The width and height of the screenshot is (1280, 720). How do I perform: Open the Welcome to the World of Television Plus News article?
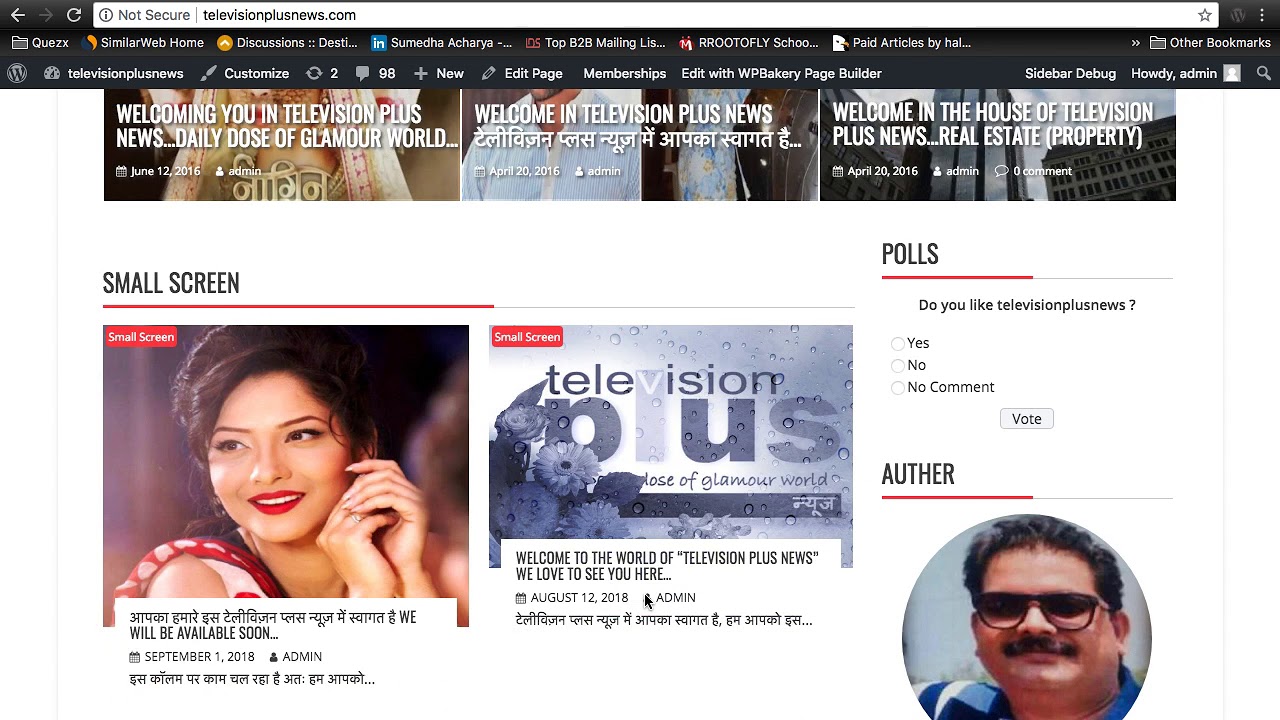pos(667,566)
